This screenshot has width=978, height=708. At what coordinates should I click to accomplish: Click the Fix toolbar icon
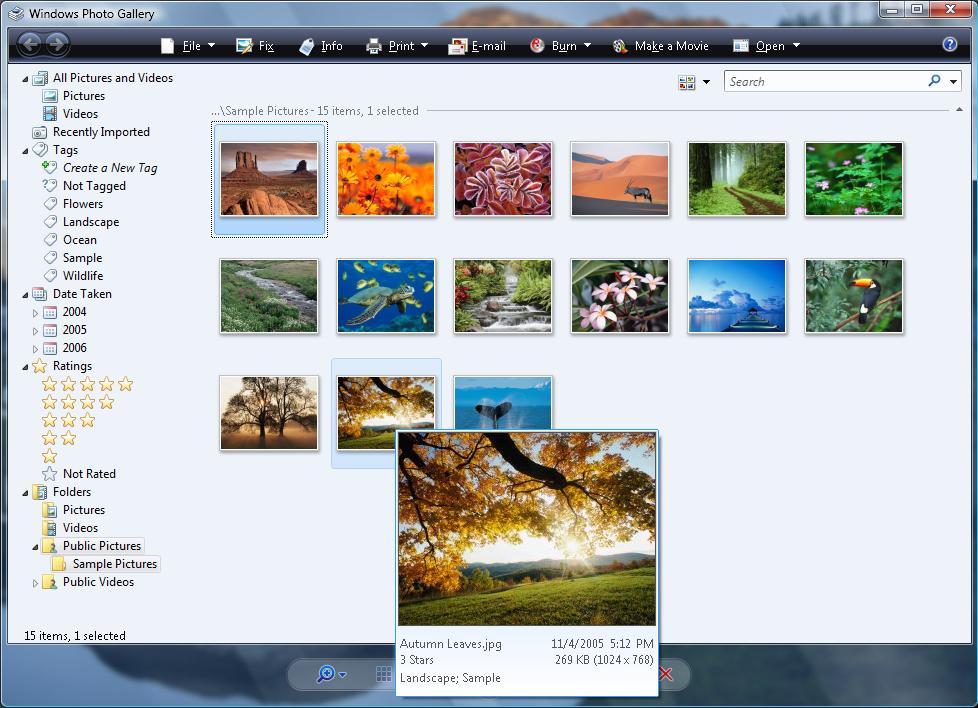(x=244, y=46)
